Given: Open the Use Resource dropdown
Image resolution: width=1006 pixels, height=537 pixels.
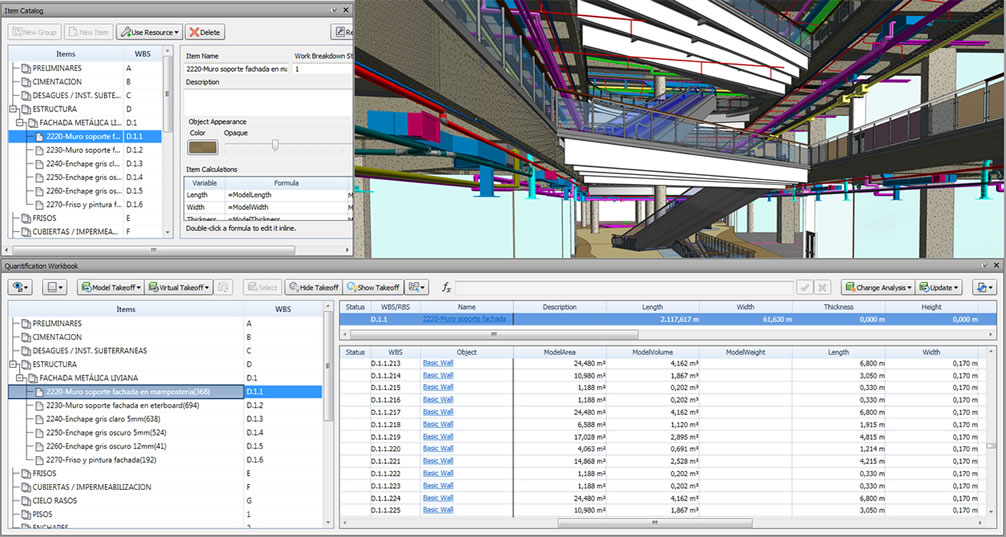Looking at the screenshot, I should [x=148, y=32].
